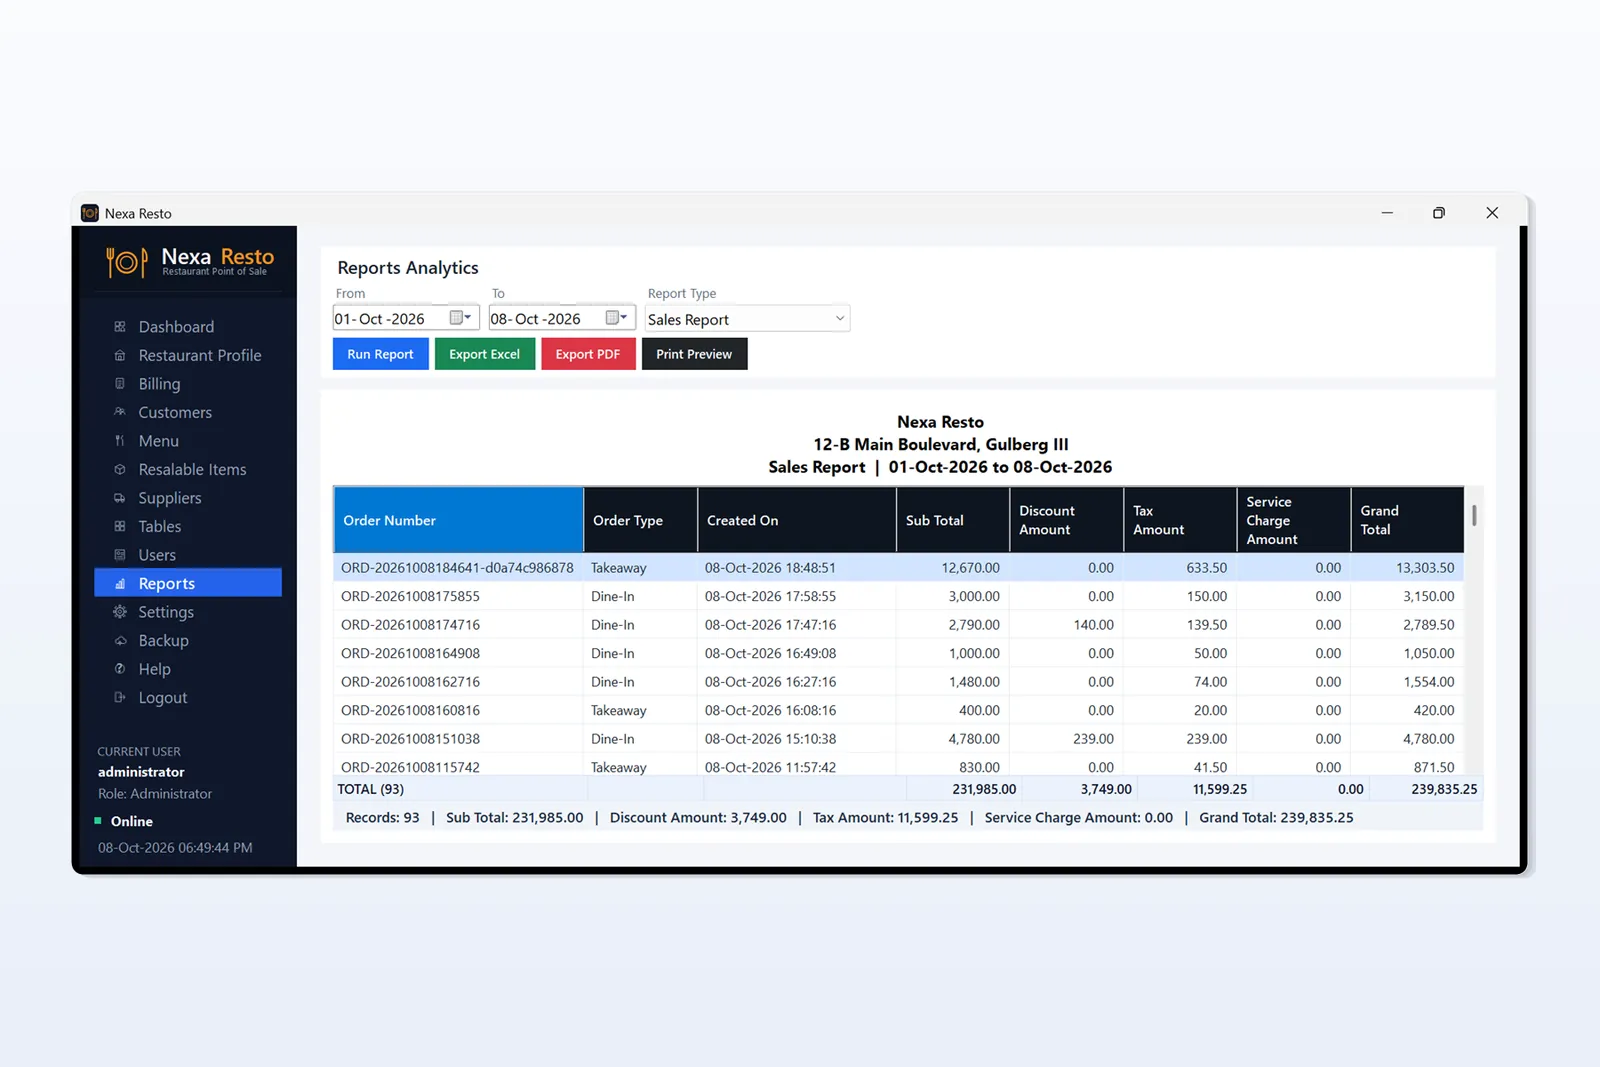Image resolution: width=1600 pixels, height=1067 pixels.
Task: Click the Created On column header
Action: tap(797, 520)
